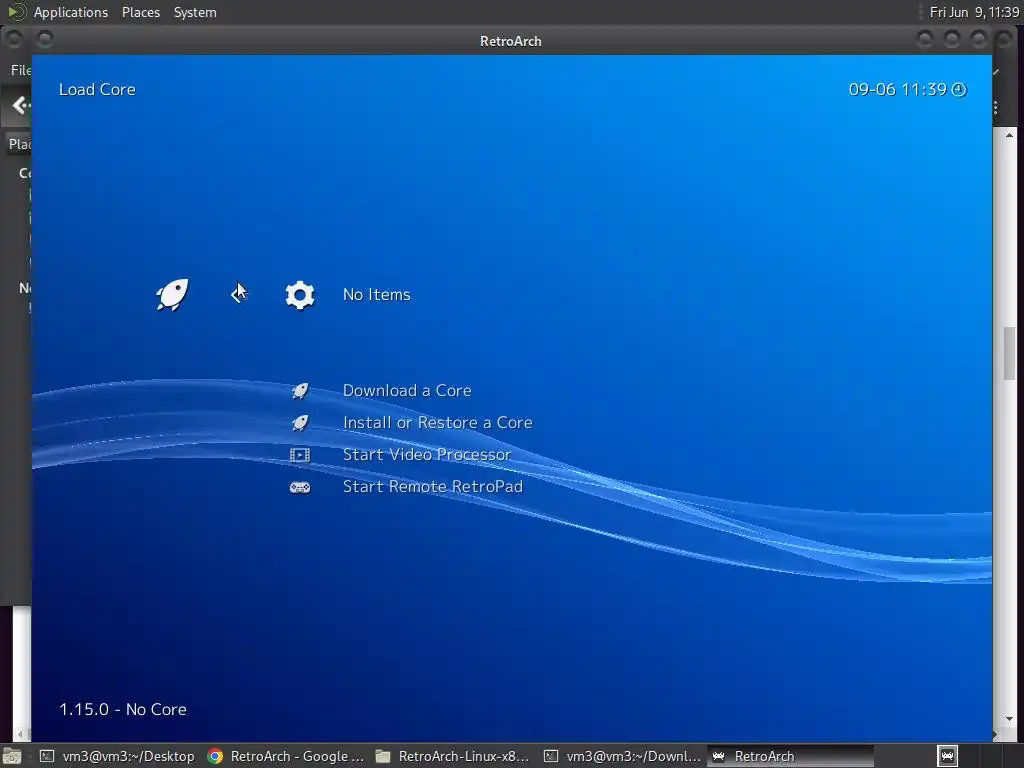Click the scrollbar down arrow of the background window
The image size is (1024, 768).
pos(1010,719)
